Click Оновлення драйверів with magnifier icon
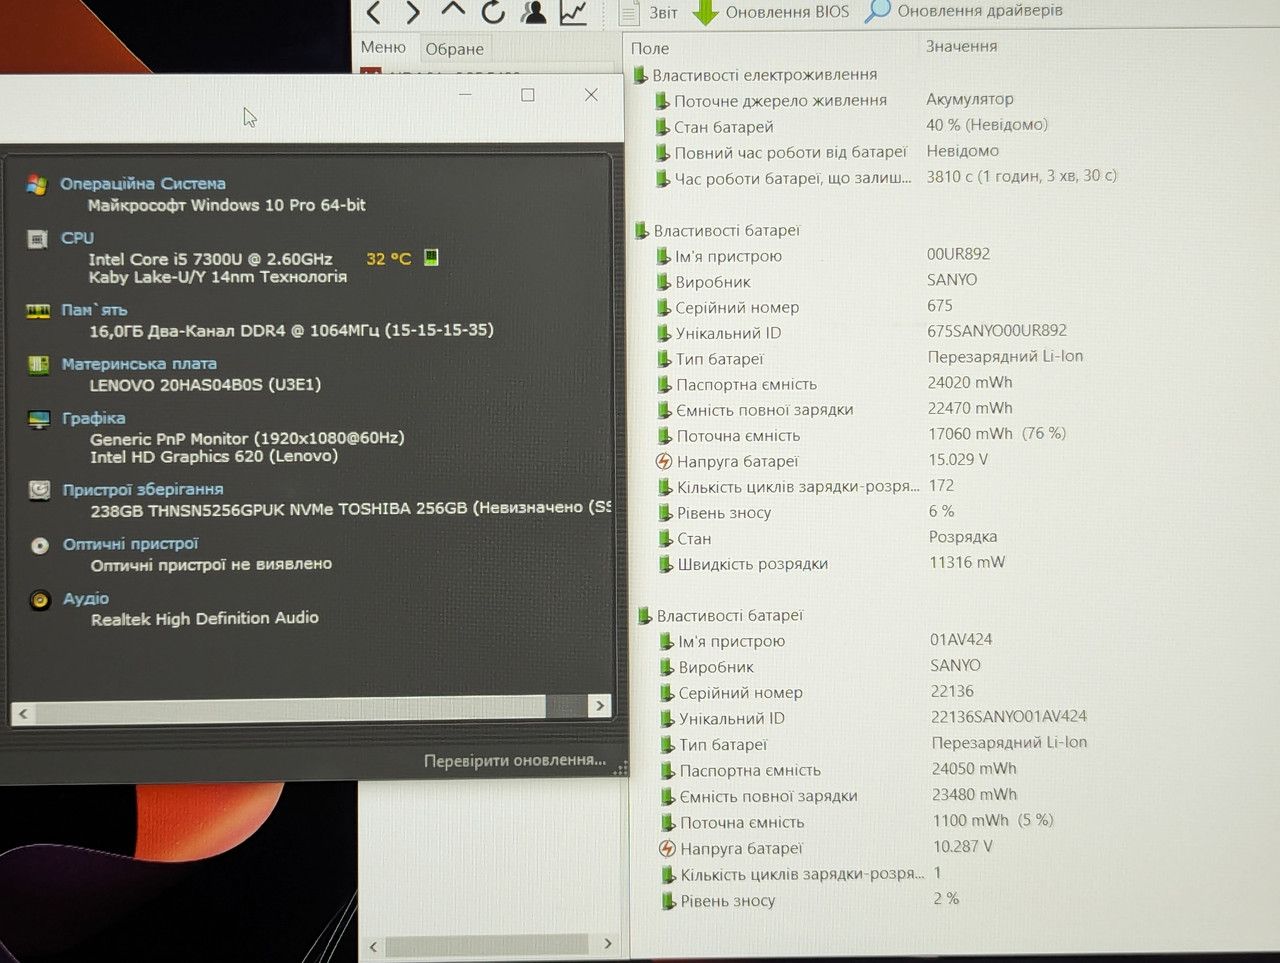This screenshot has height=963, width=1280. (963, 11)
